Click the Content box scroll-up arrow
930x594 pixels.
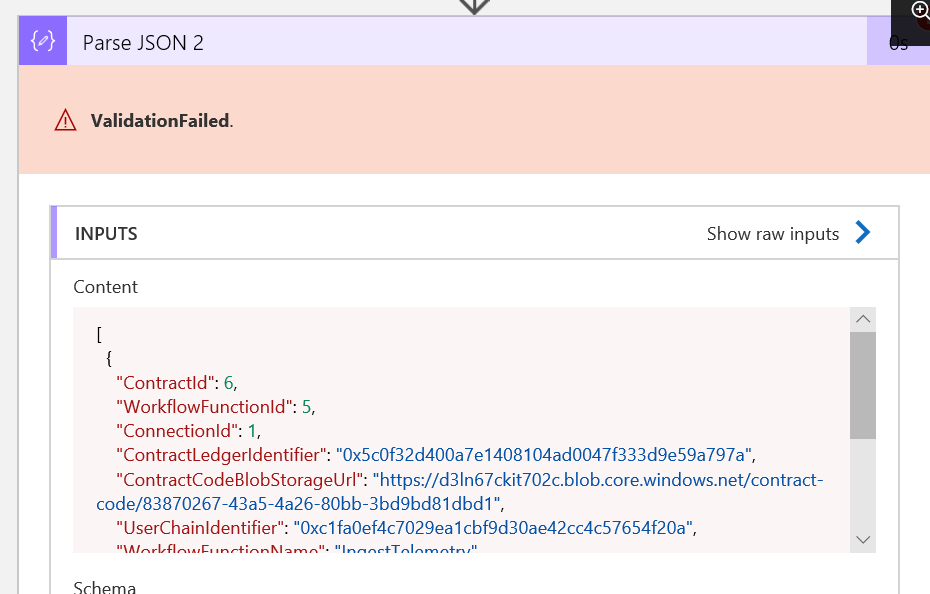click(x=863, y=319)
